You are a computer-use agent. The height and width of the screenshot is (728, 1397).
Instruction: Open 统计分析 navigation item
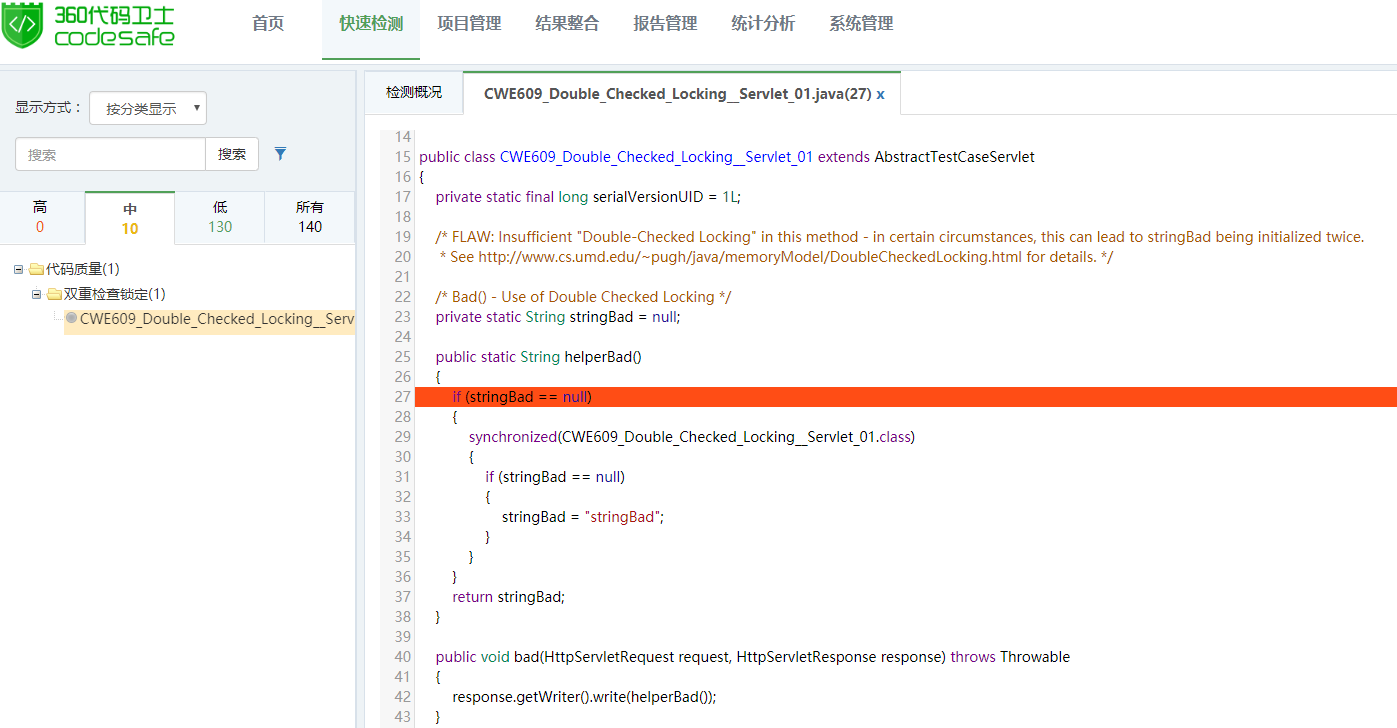coord(763,24)
